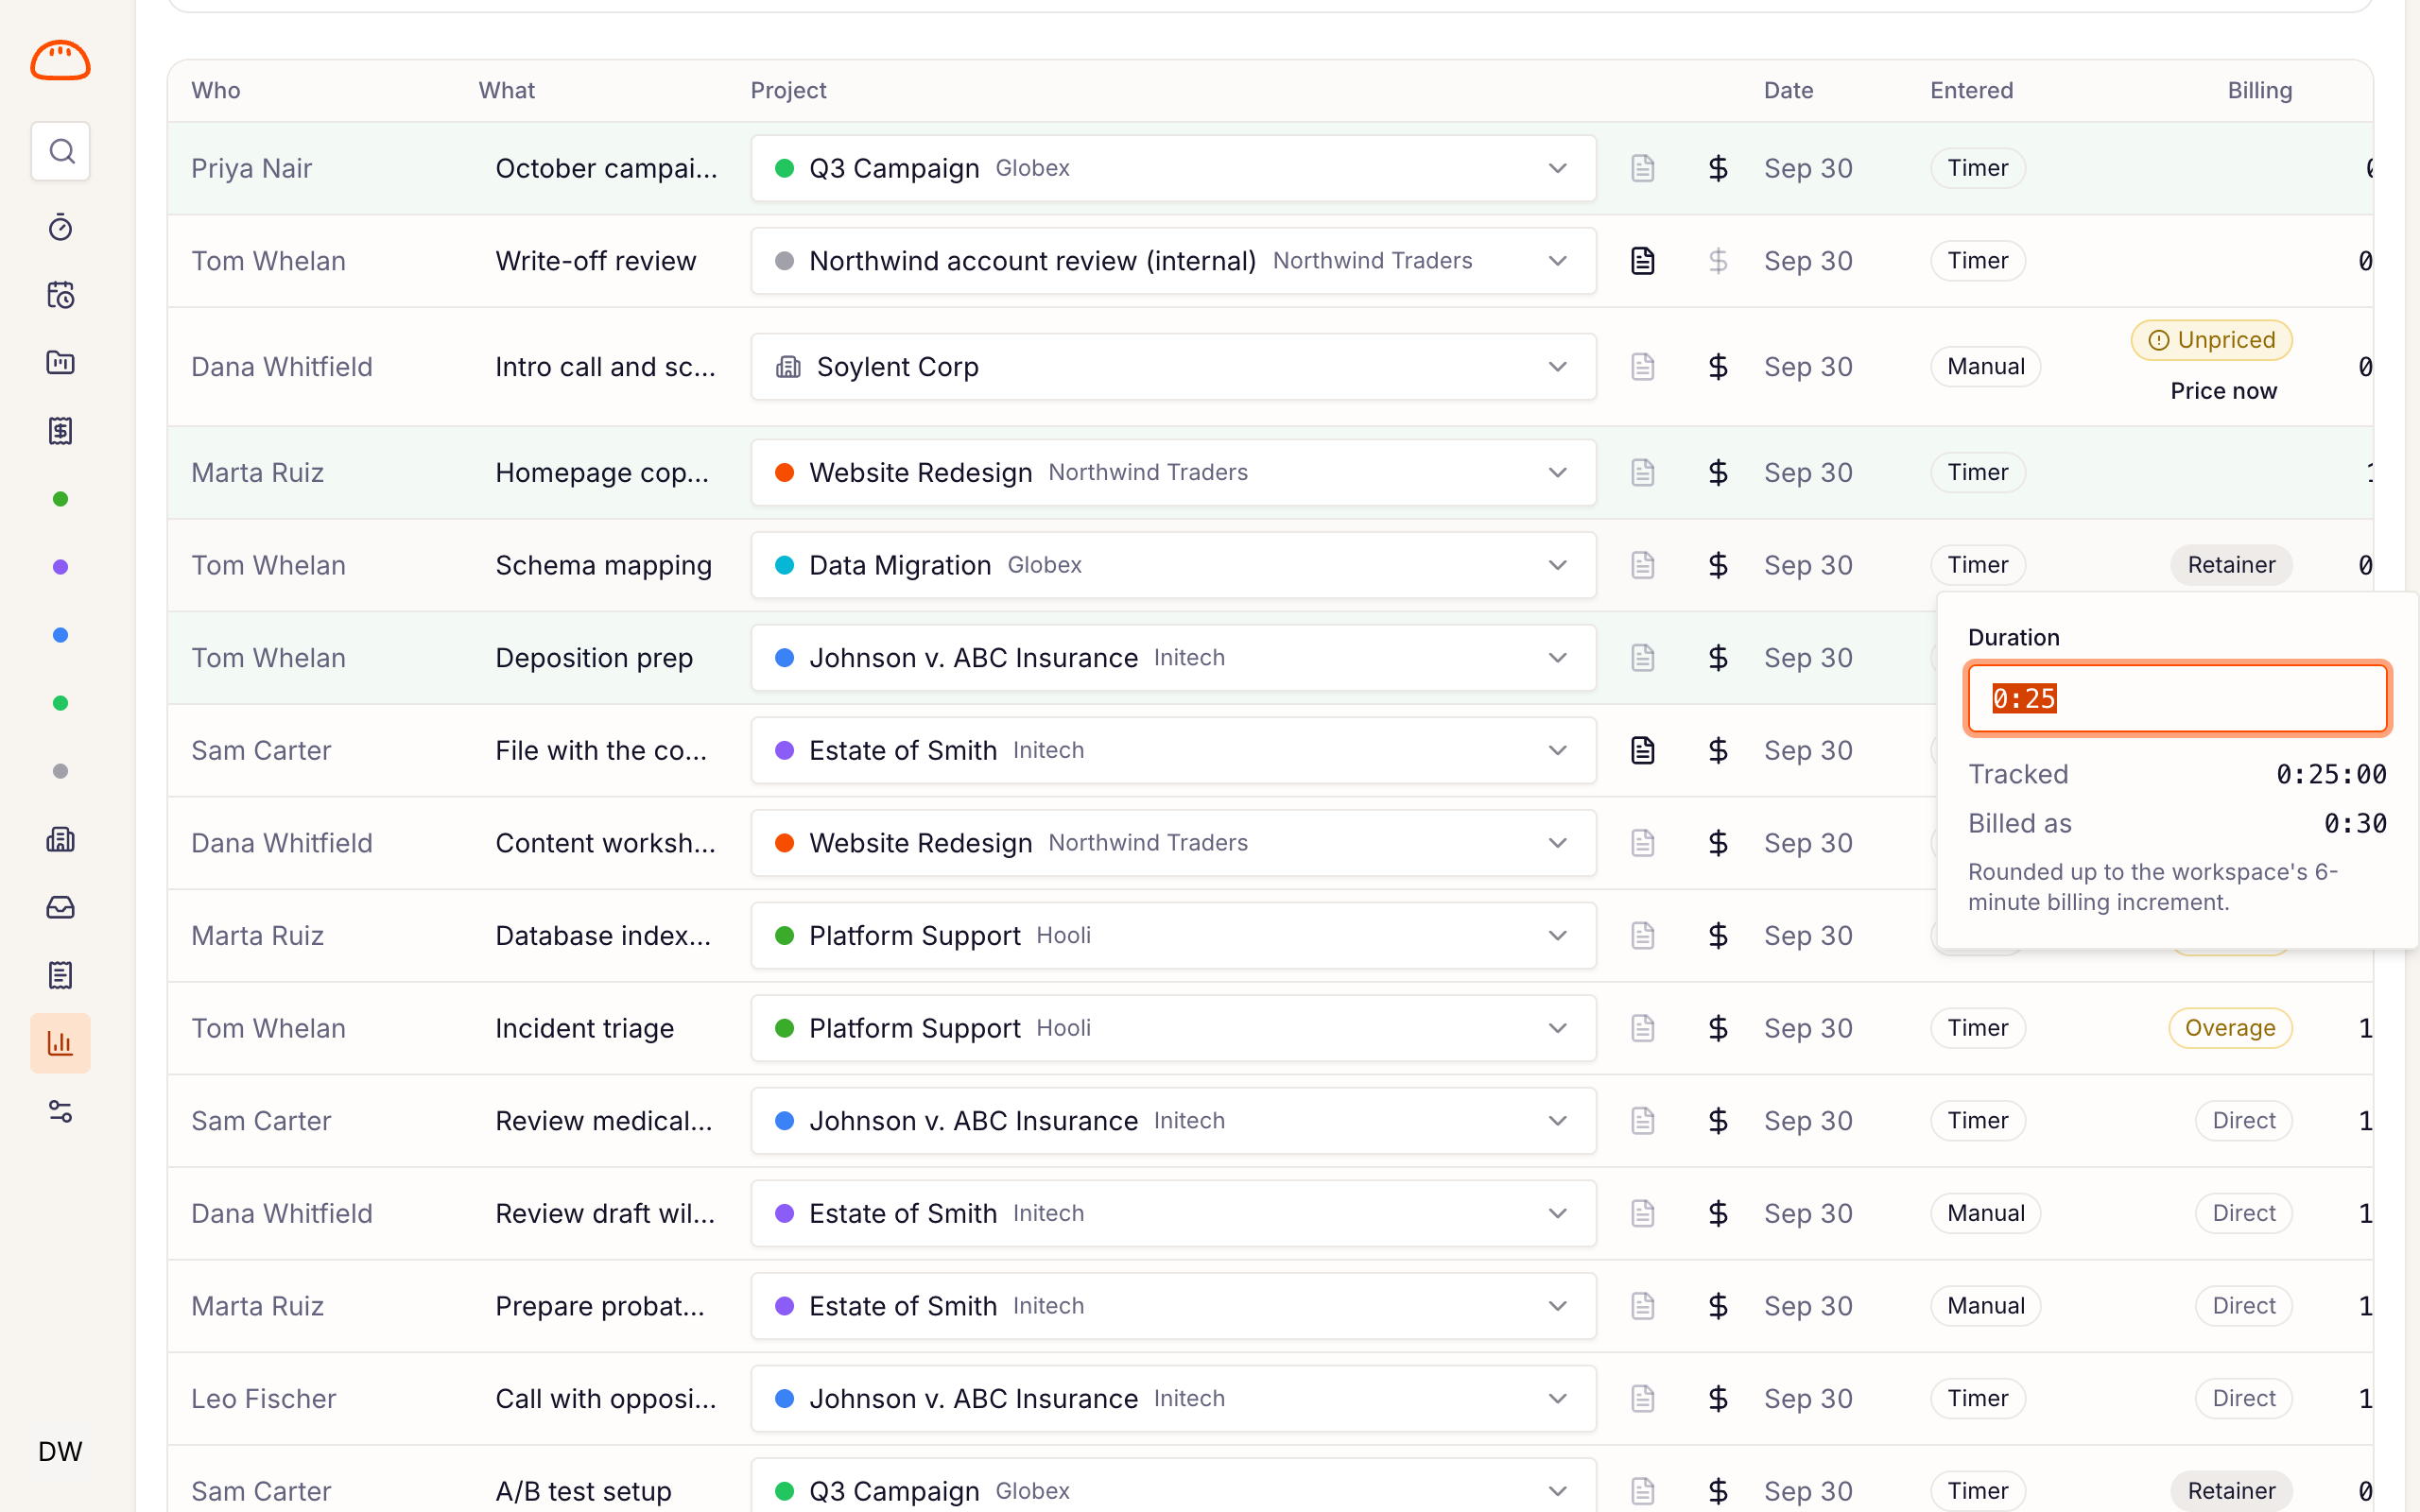Toggle the billable dollar sign on the Write-off review row
2420x1512 pixels.
1718,261
